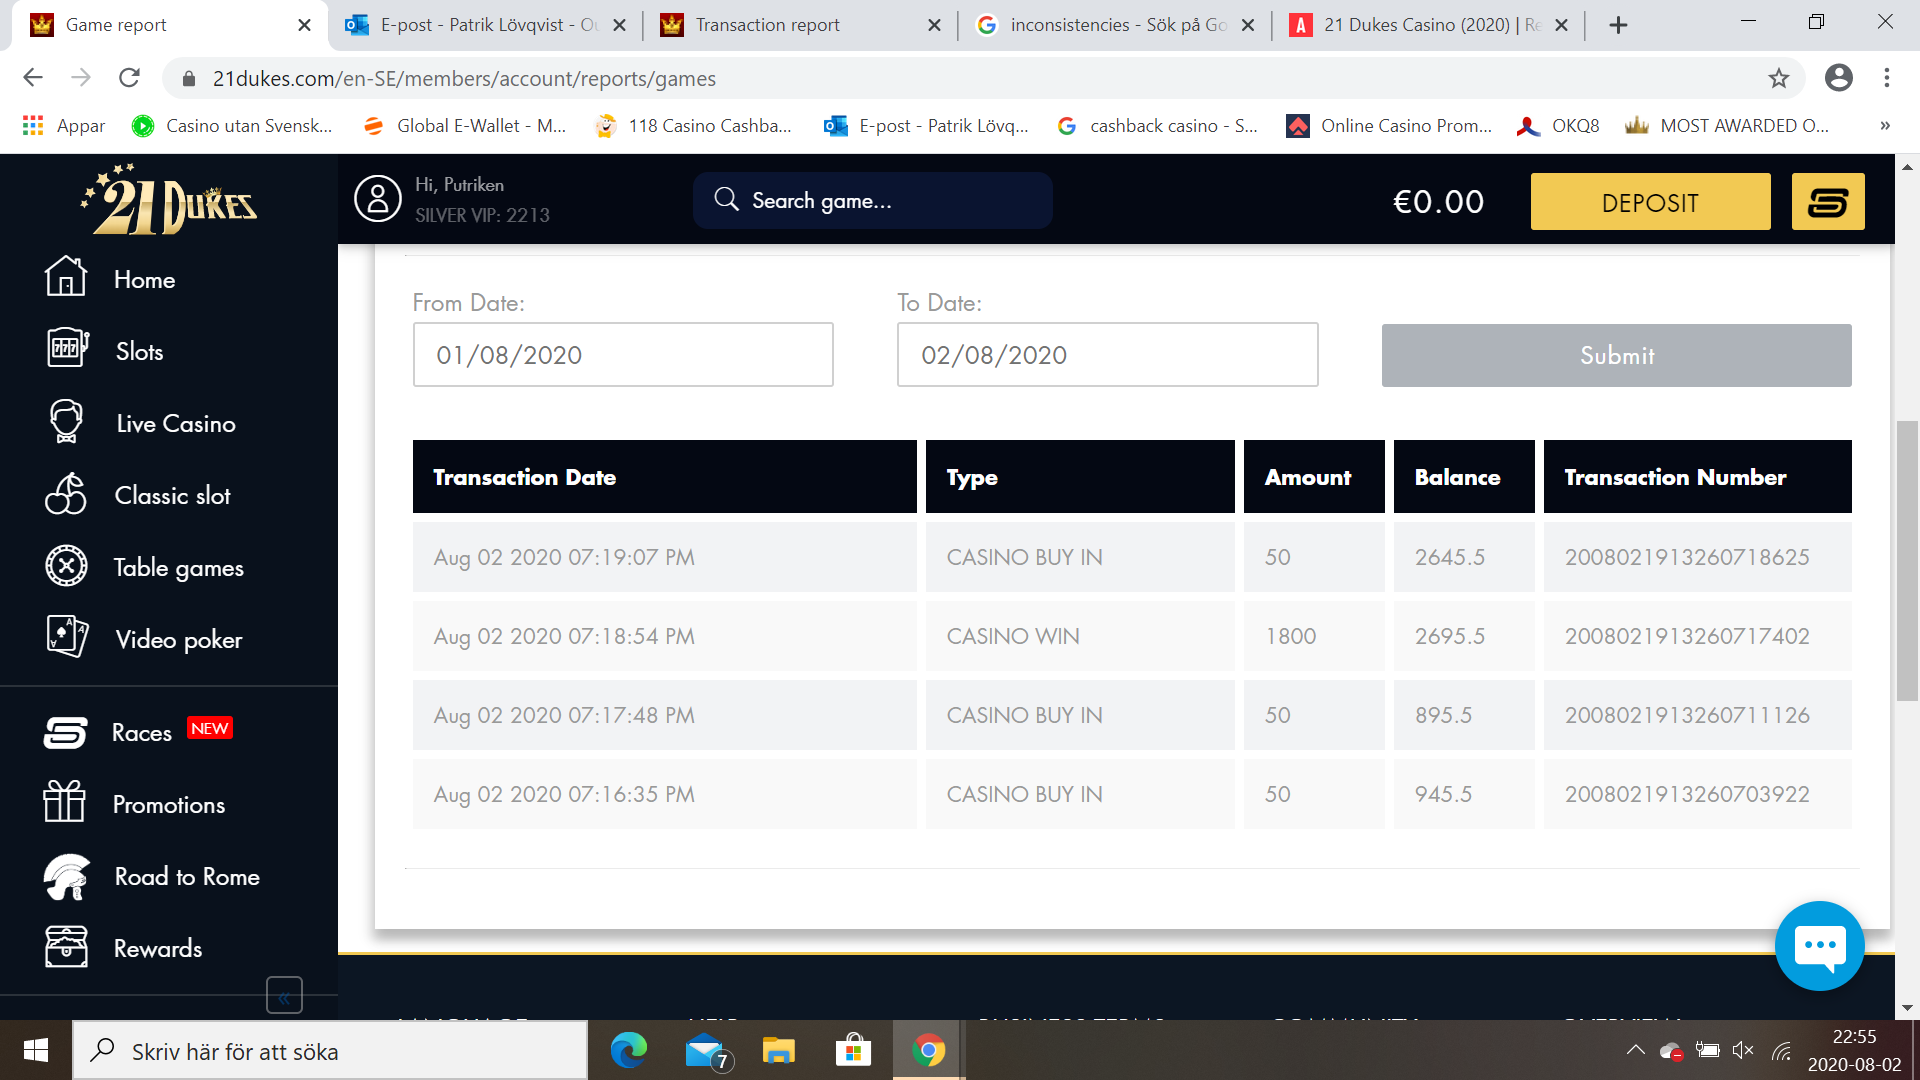Toggle the muted volume tray icon
This screenshot has width=1920, height=1080.
click(x=1743, y=1050)
